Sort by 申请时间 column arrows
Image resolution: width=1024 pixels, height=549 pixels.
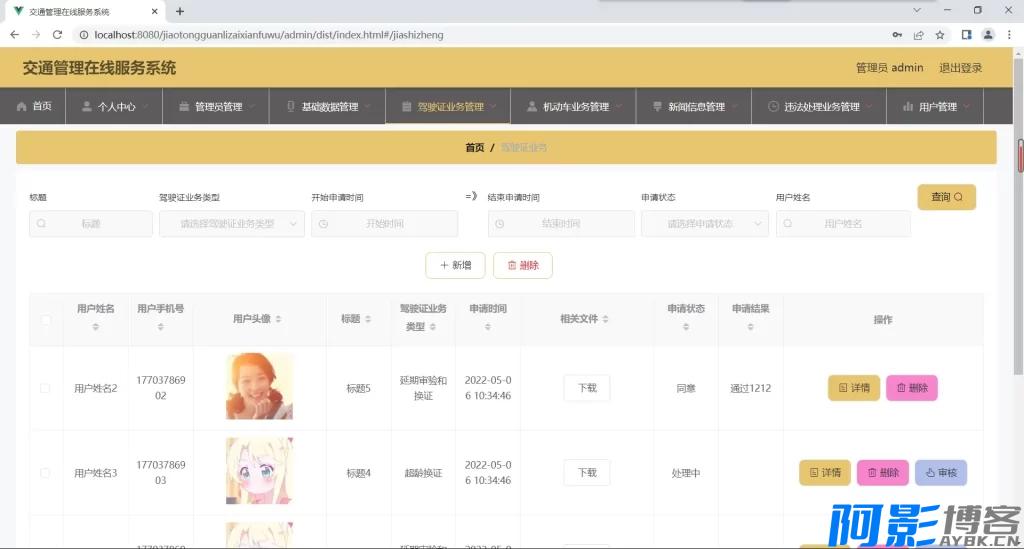(x=488, y=326)
